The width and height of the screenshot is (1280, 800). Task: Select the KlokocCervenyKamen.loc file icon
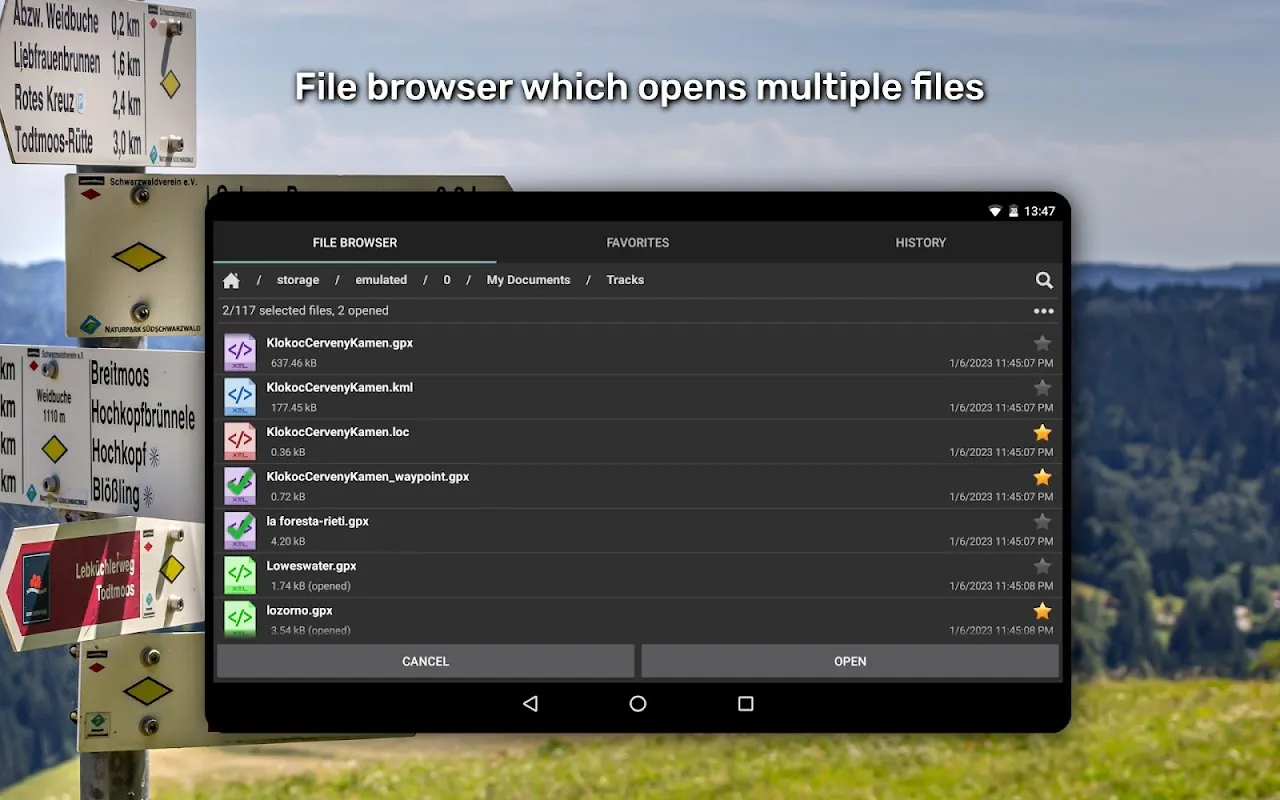(240, 441)
